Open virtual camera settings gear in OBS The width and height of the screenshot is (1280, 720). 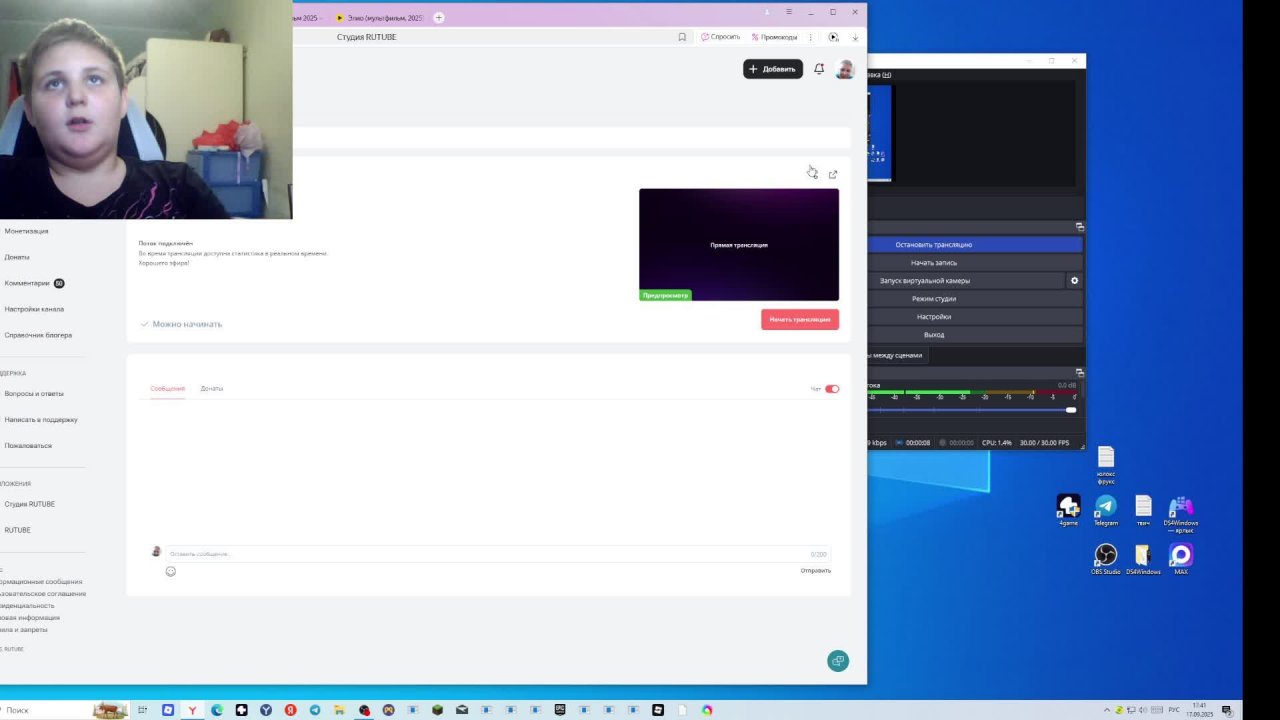1075,280
